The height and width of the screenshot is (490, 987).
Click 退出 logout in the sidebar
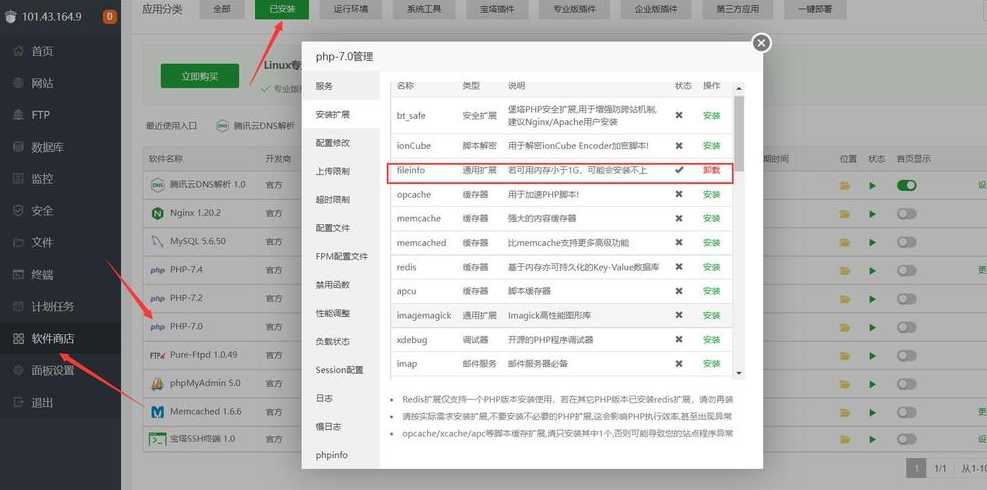coord(42,402)
